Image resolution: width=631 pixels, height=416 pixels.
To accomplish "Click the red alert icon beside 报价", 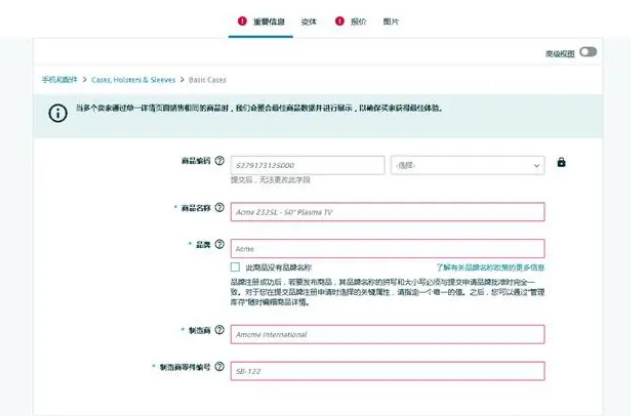I will (340, 21).
